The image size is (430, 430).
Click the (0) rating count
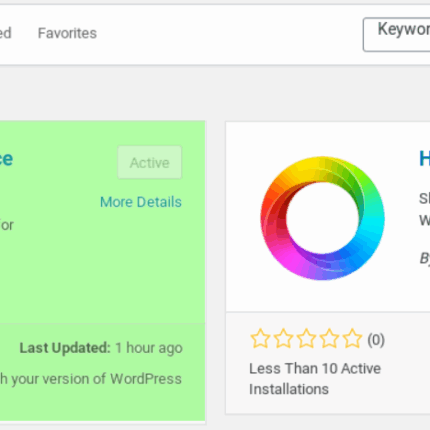pos(376,340)
